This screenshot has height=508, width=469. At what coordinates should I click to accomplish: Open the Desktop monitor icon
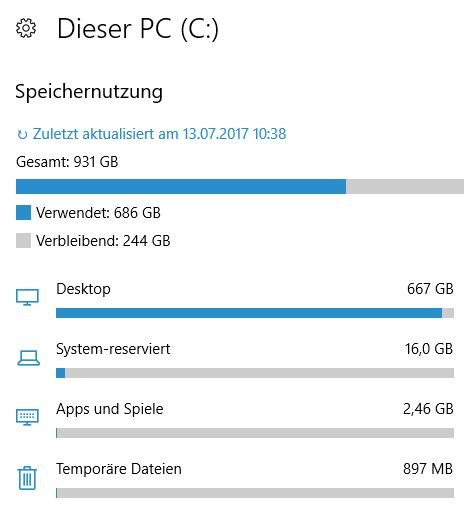(x=27, y=297)
